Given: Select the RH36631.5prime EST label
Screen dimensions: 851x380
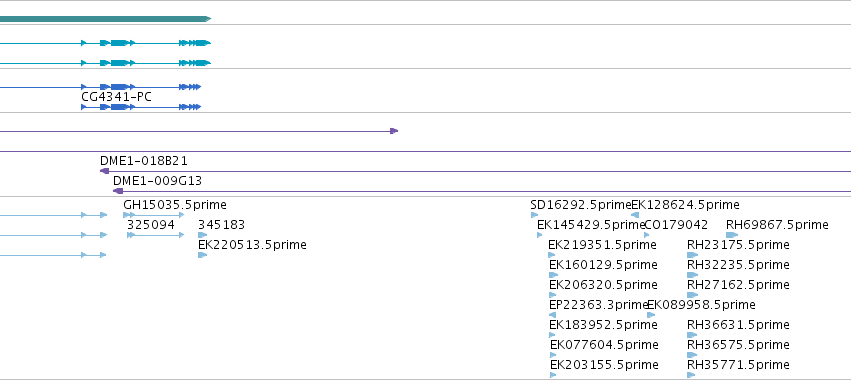Looking at the screenshot, I should [x=738, y=325].
